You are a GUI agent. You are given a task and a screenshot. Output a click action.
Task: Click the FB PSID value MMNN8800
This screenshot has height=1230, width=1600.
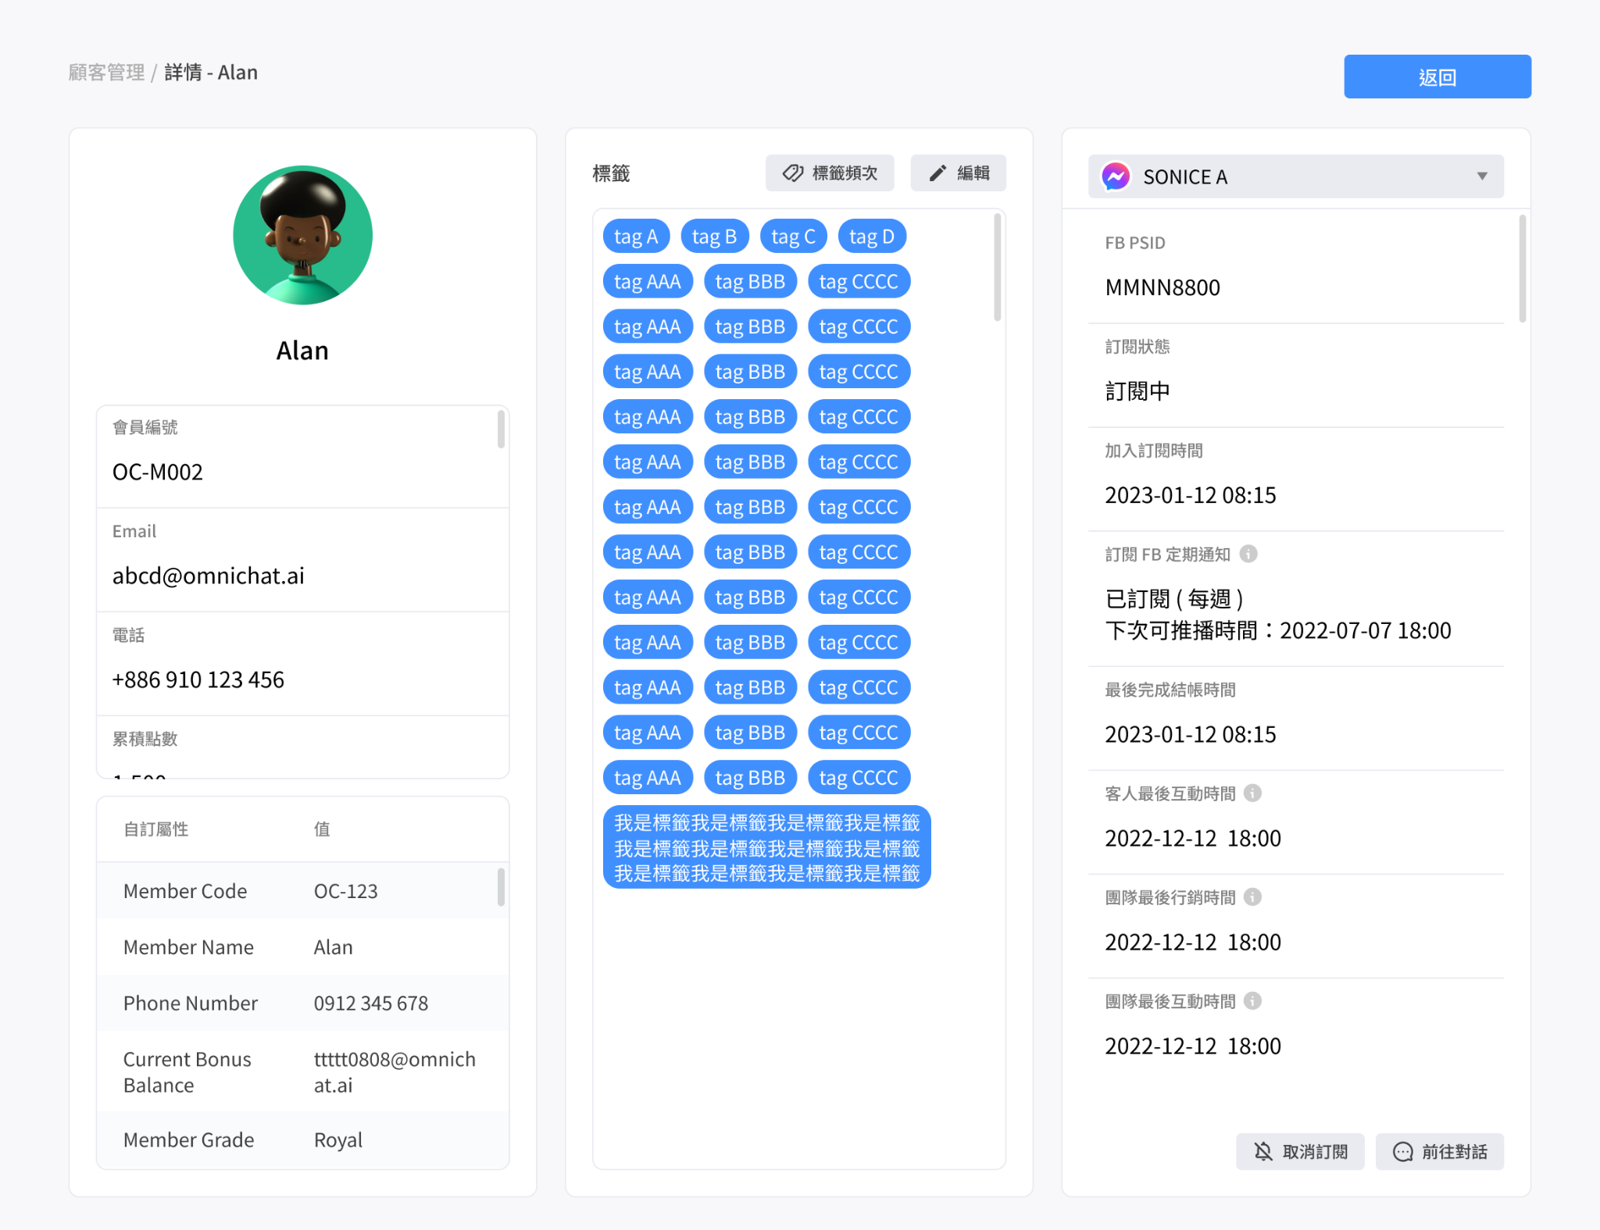pyautogui.click(x=1162, y=288)
